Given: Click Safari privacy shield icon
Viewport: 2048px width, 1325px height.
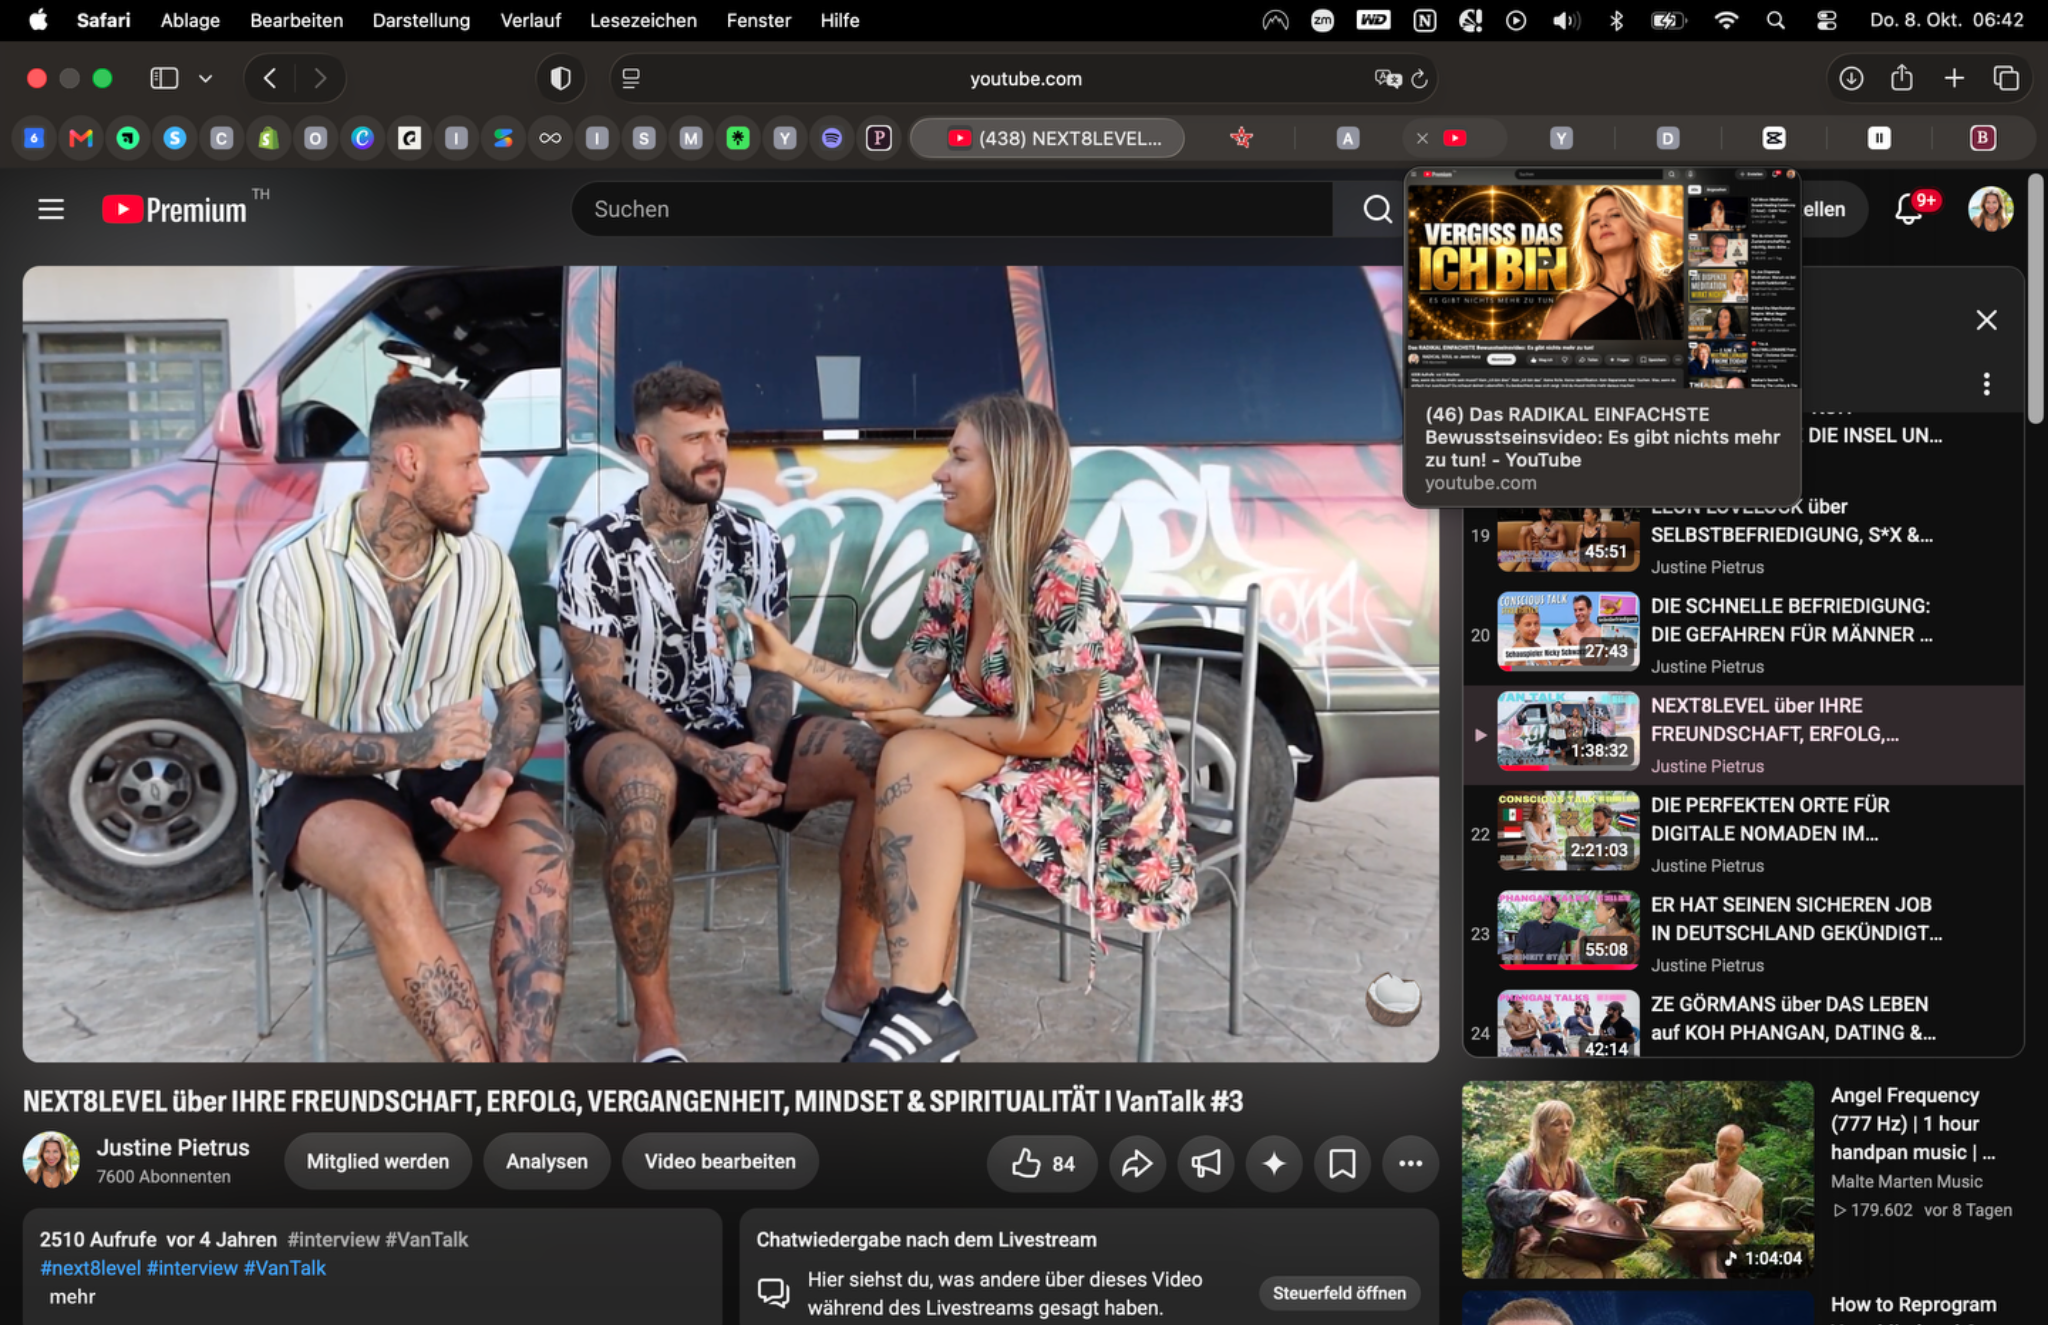Looking at the screenshot, I should (560, 78).
